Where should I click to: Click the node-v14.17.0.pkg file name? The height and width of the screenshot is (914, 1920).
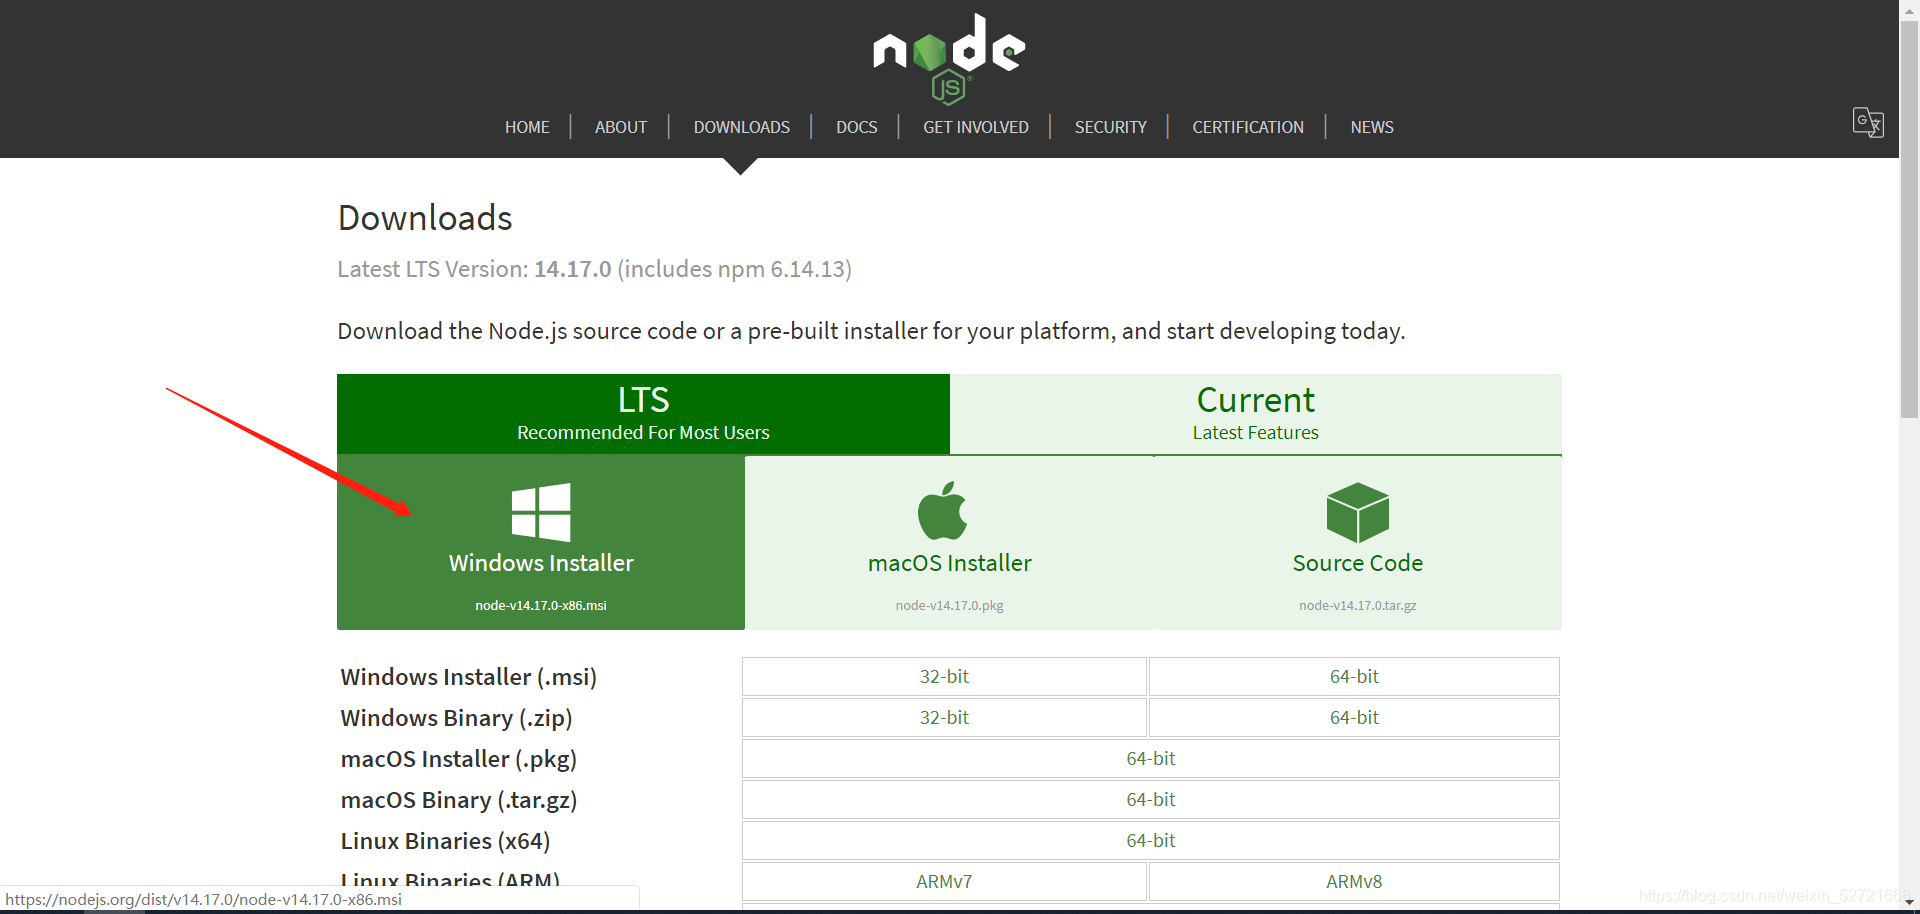(950, 605)
